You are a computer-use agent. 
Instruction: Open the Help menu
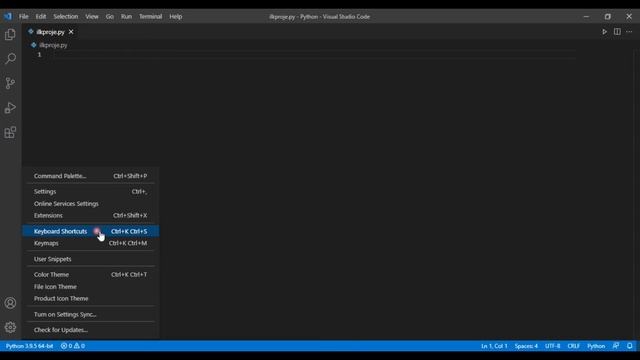point(176,17)
